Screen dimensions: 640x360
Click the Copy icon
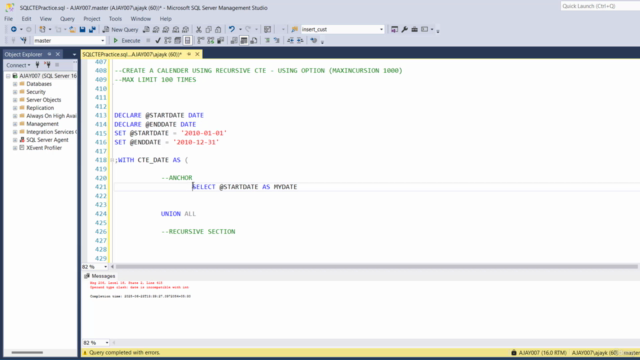209,29
